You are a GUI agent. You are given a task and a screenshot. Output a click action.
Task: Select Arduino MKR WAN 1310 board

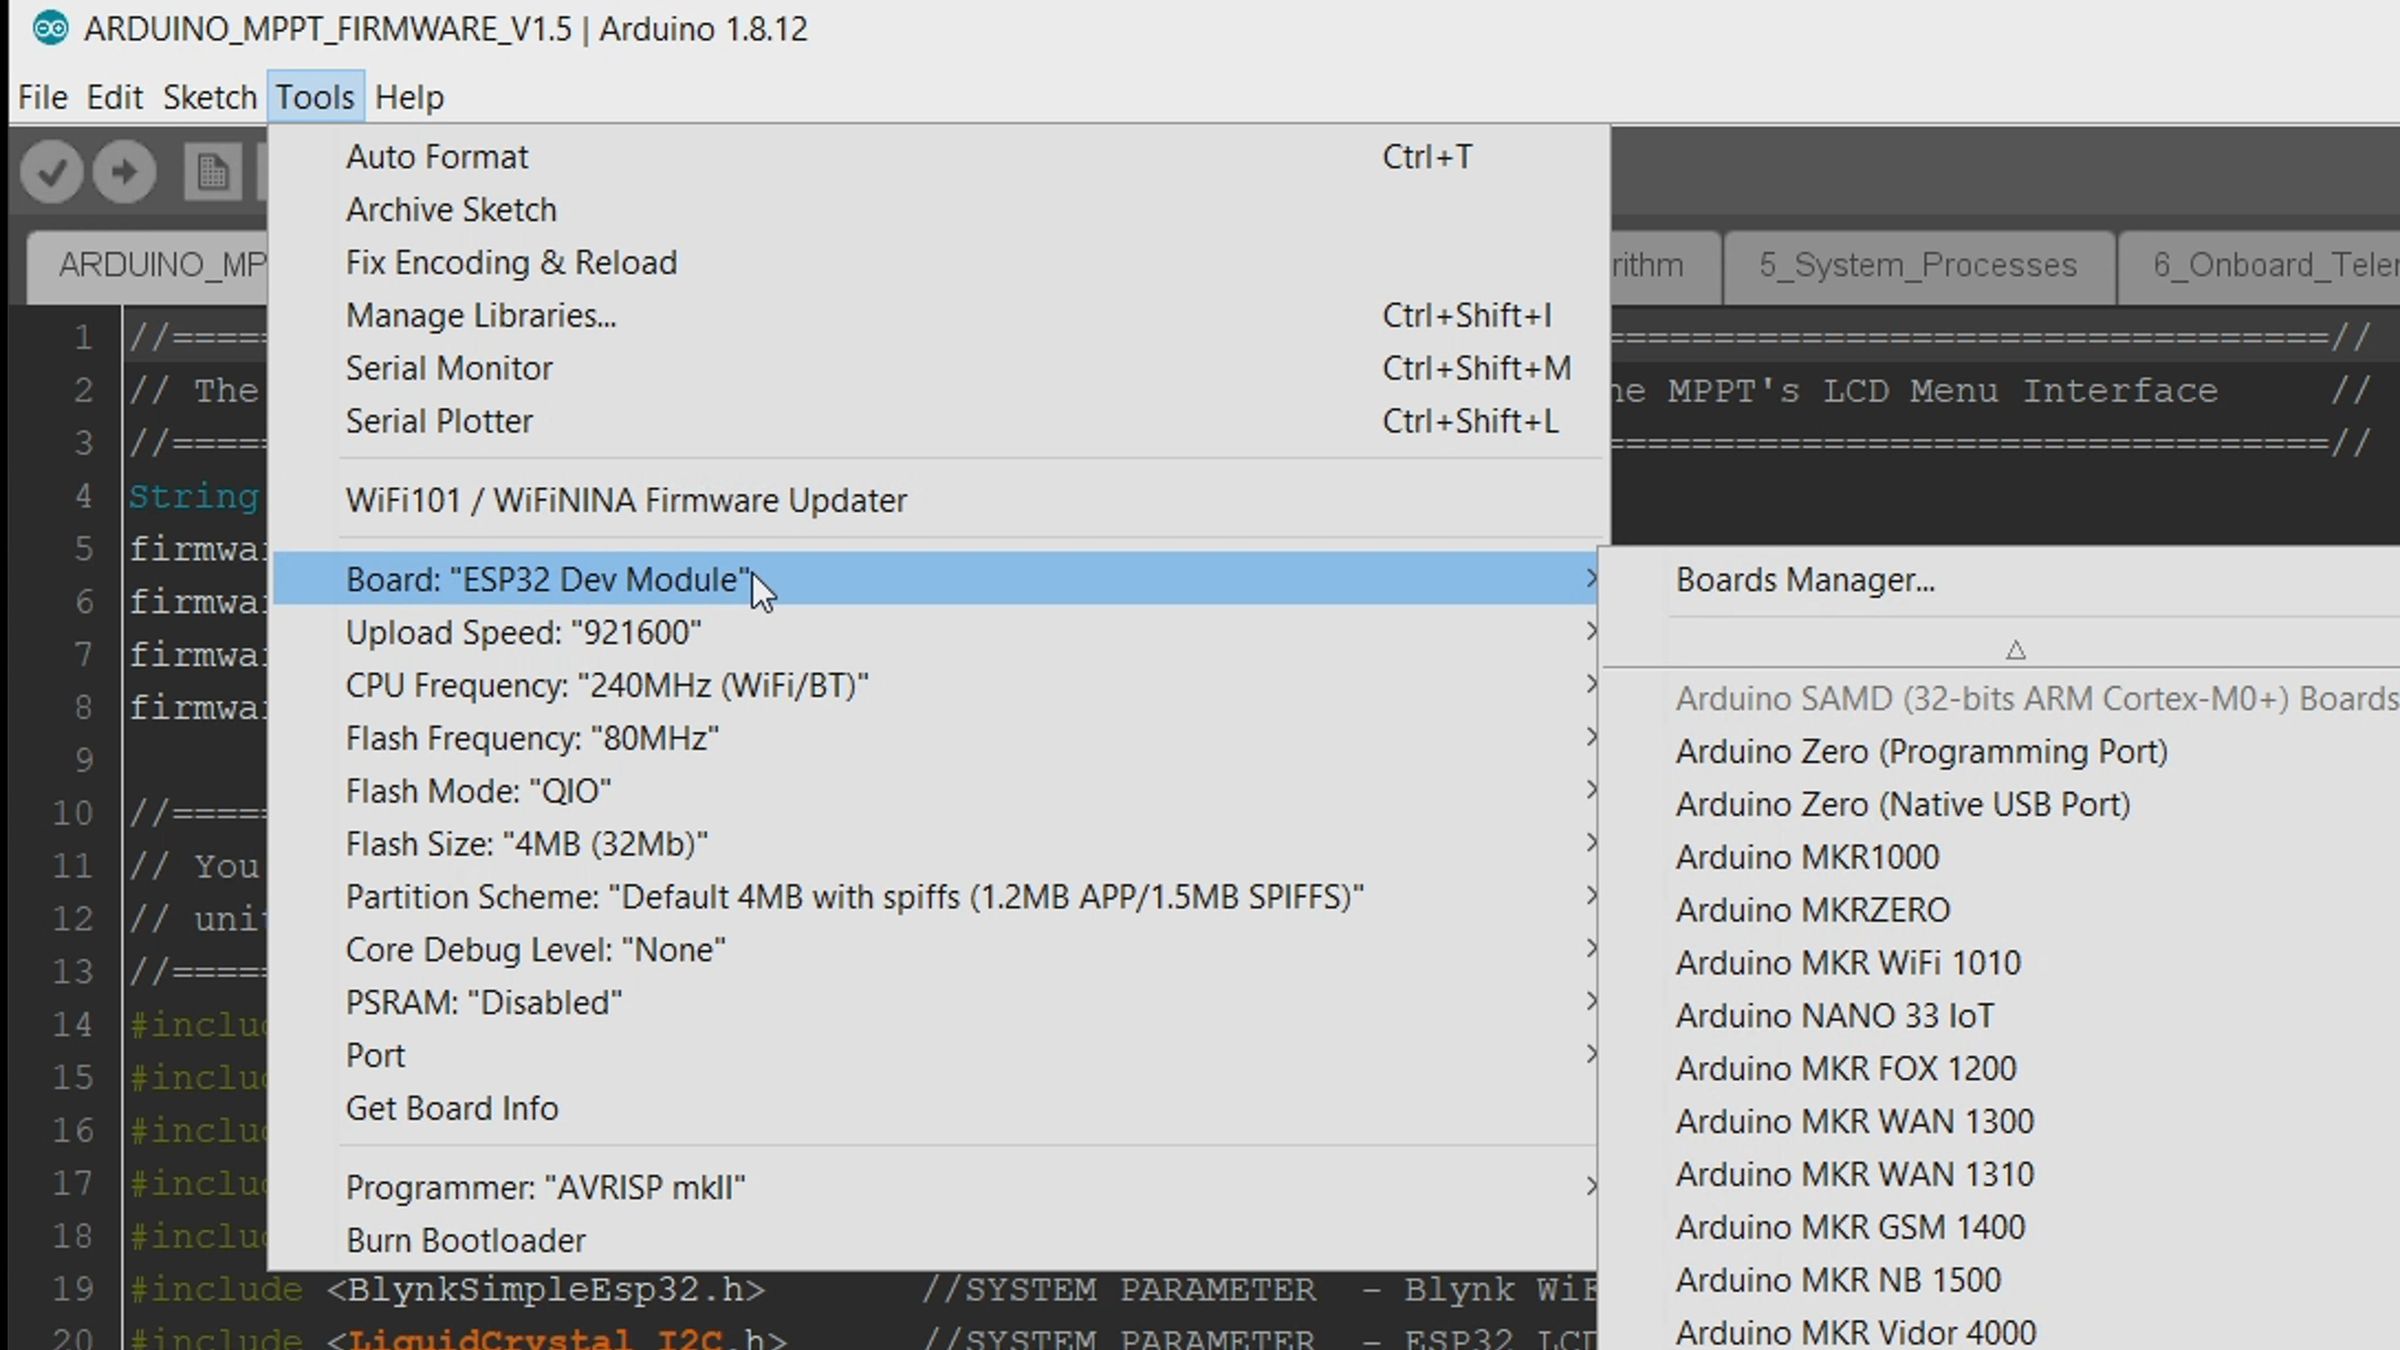pos(2002,1176)
